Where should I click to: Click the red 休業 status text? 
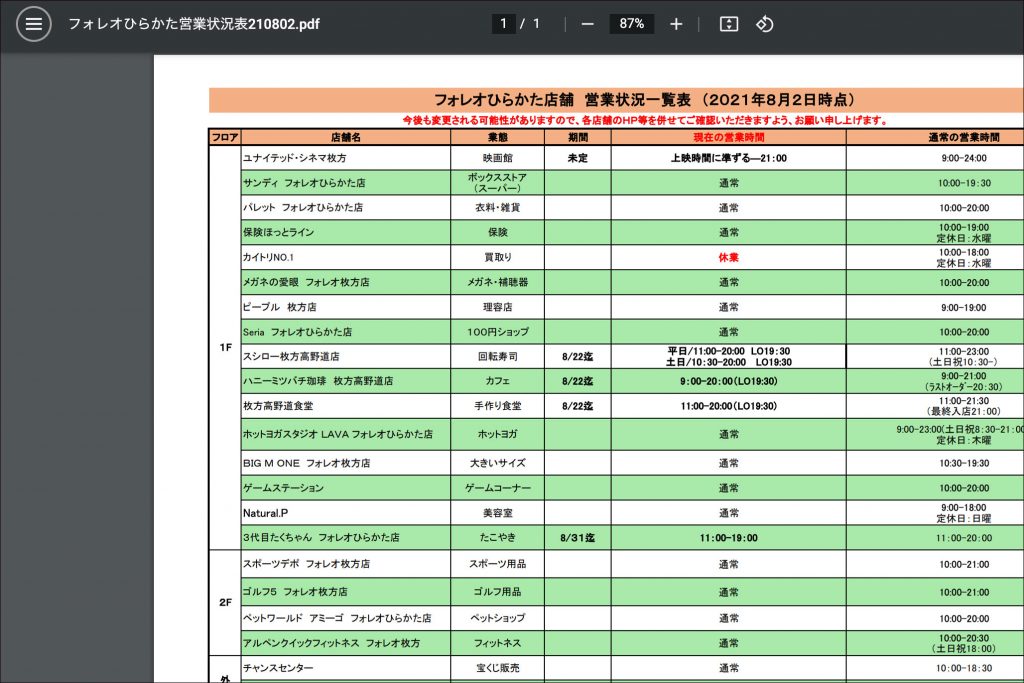728,257
